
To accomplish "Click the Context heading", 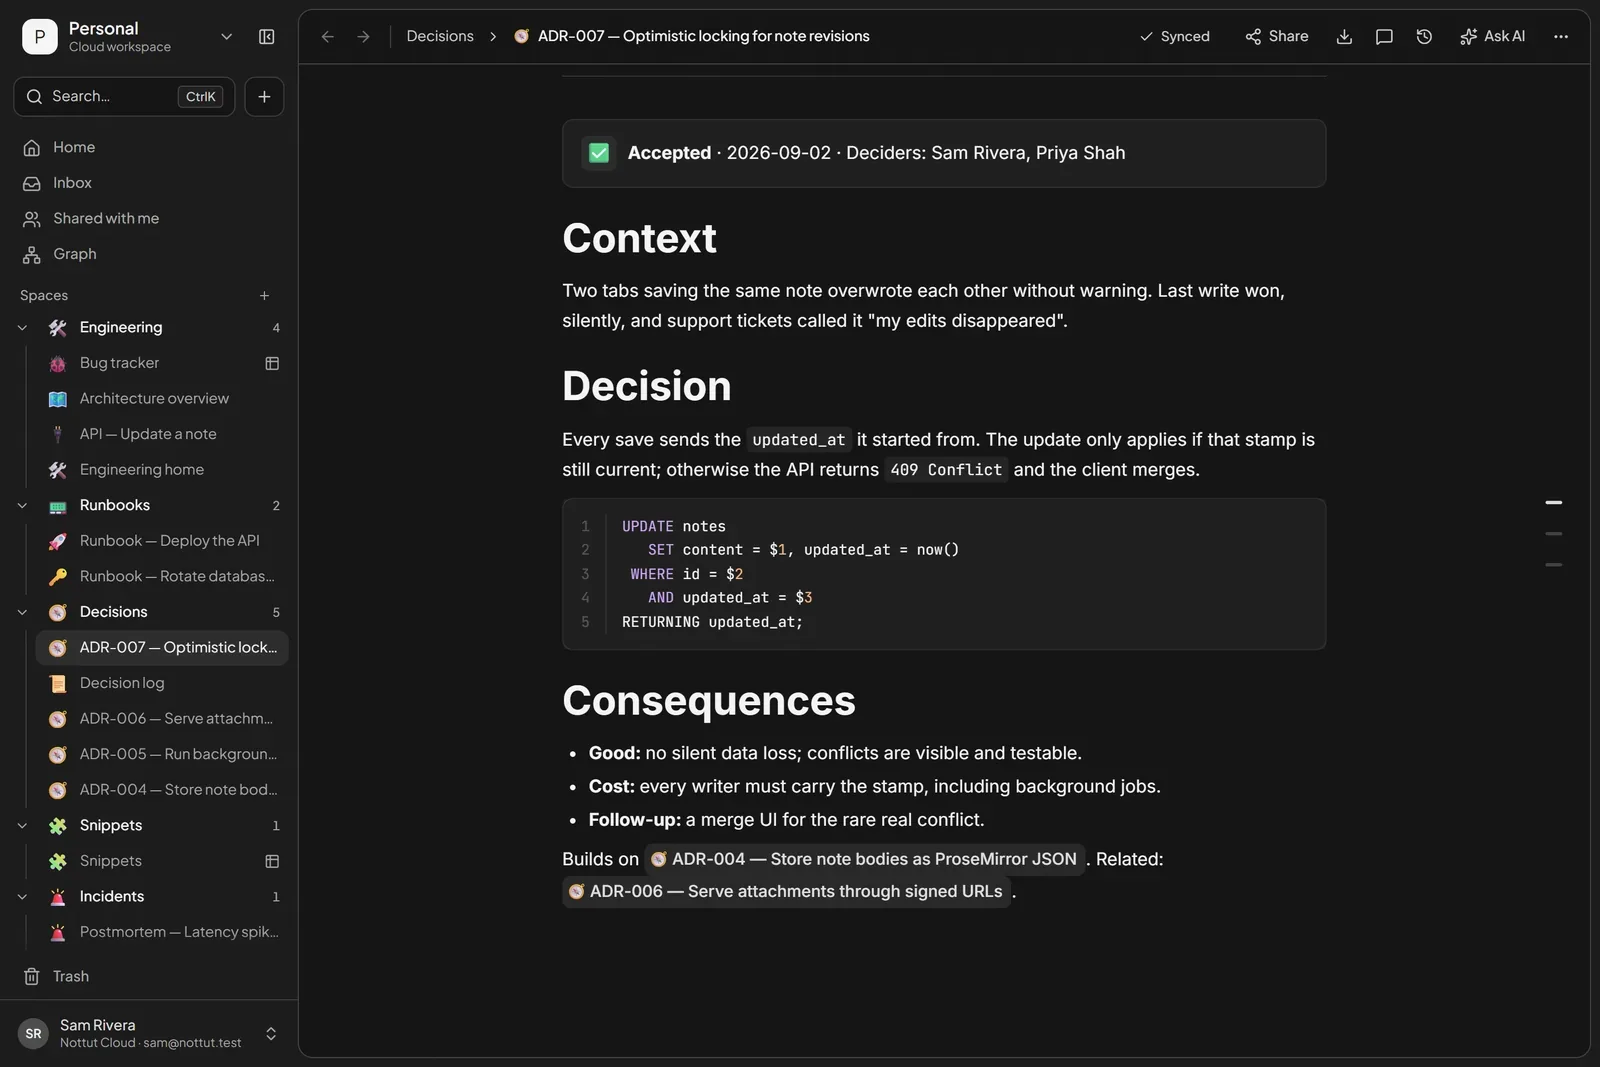I will coord(639,239).
